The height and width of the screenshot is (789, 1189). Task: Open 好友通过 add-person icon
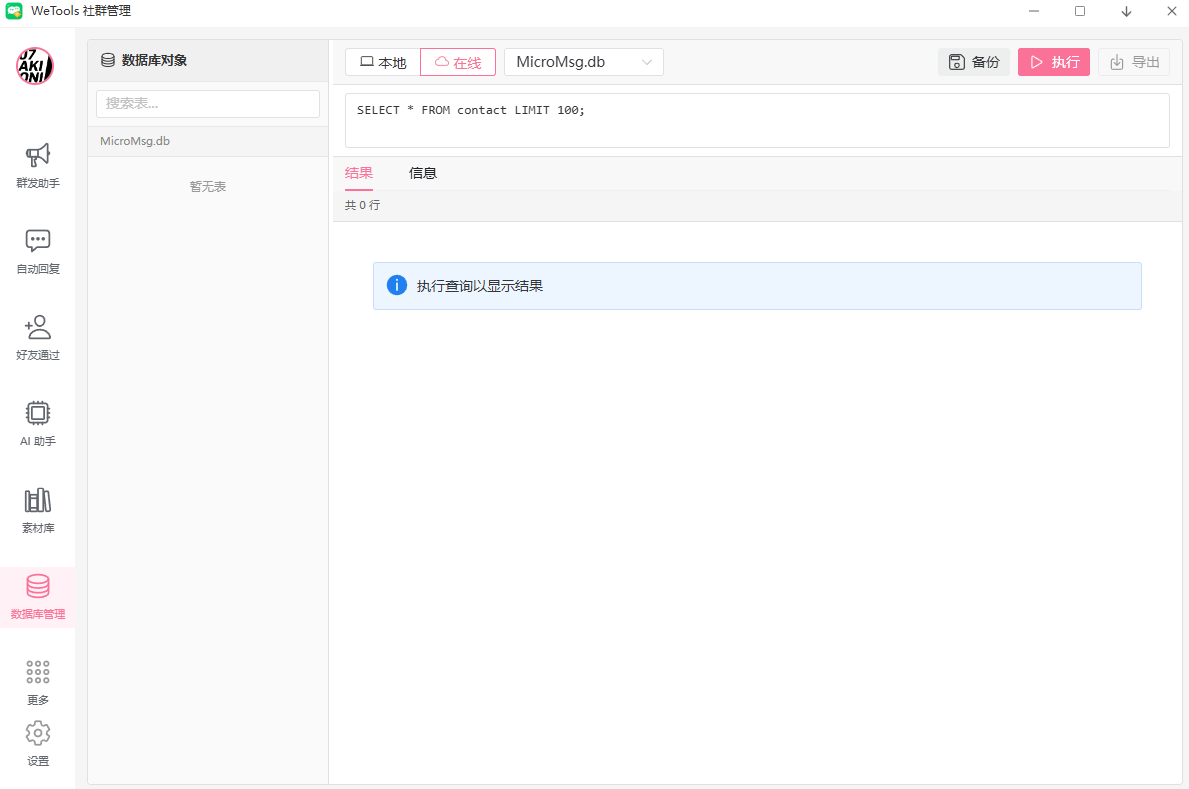38,328
